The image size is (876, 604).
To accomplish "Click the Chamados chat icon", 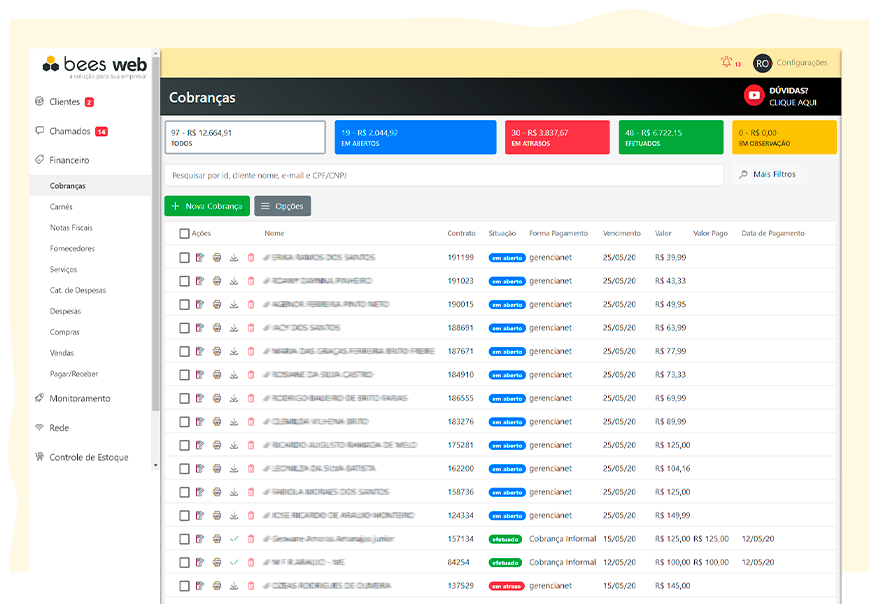I will (x=39, y=130).
